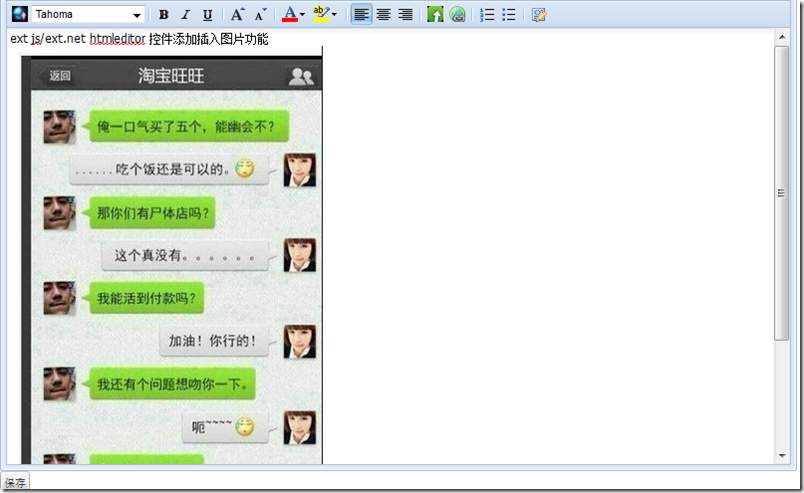Click the editor scrollbar up arrow
The image size is (804, 493).
coord(781,37)
